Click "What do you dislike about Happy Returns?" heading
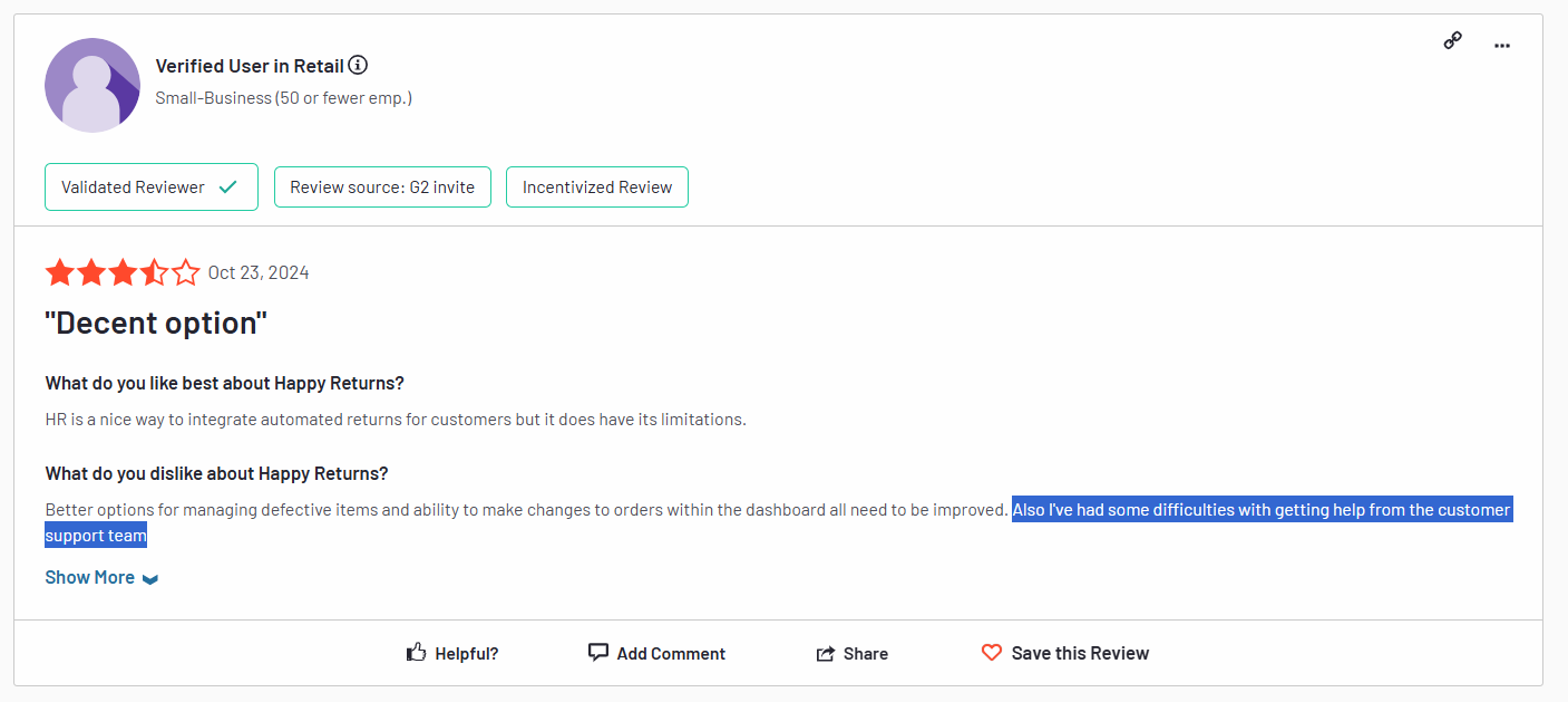The image size is (1568, 702). pos(217,473)
